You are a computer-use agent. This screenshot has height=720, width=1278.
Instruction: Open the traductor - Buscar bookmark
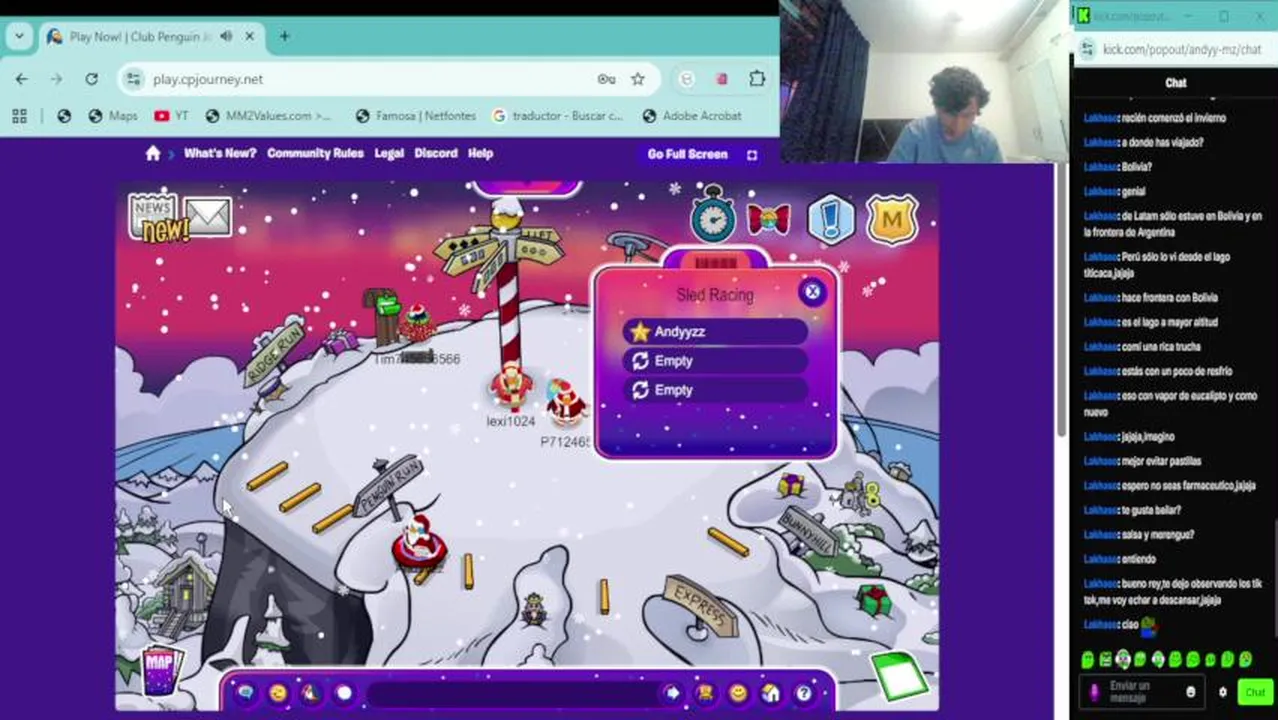tap(557, 116)
